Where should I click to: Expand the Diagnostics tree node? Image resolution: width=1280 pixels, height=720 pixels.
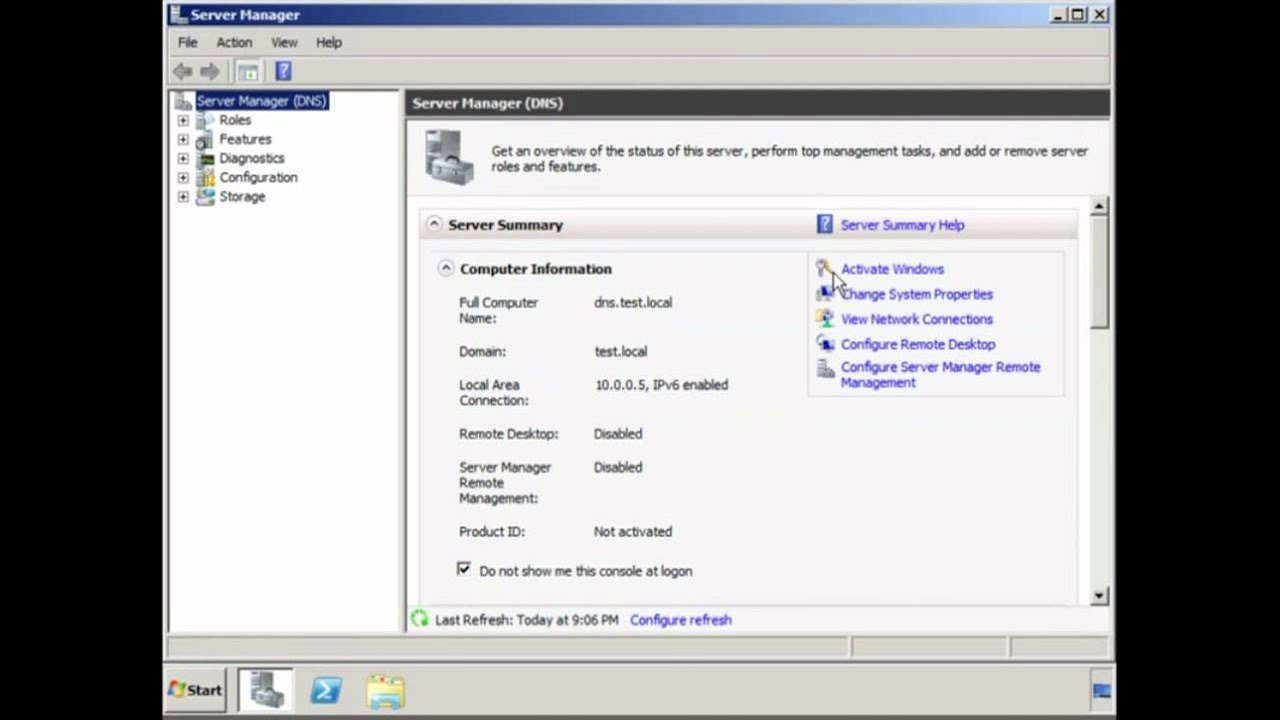click(183, 158)
